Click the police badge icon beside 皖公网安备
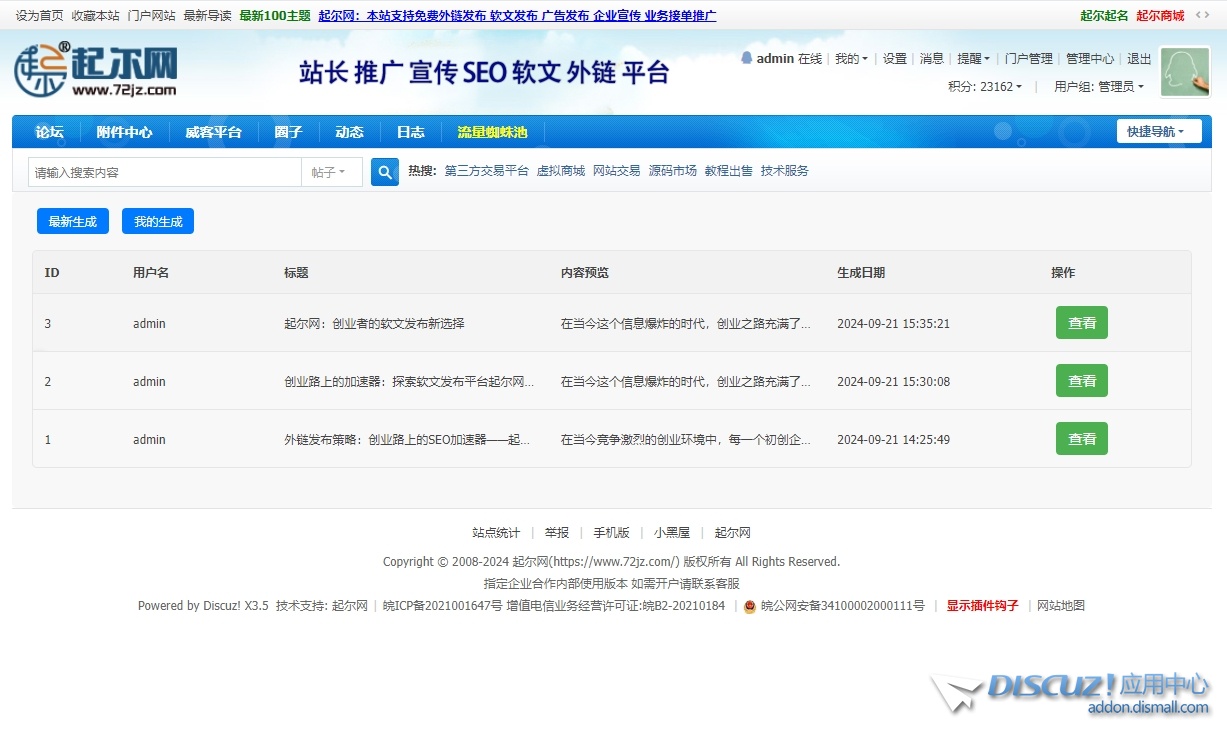Image resolution: width=1227 pixels, height=733 pixels. [x=750, y=606]
